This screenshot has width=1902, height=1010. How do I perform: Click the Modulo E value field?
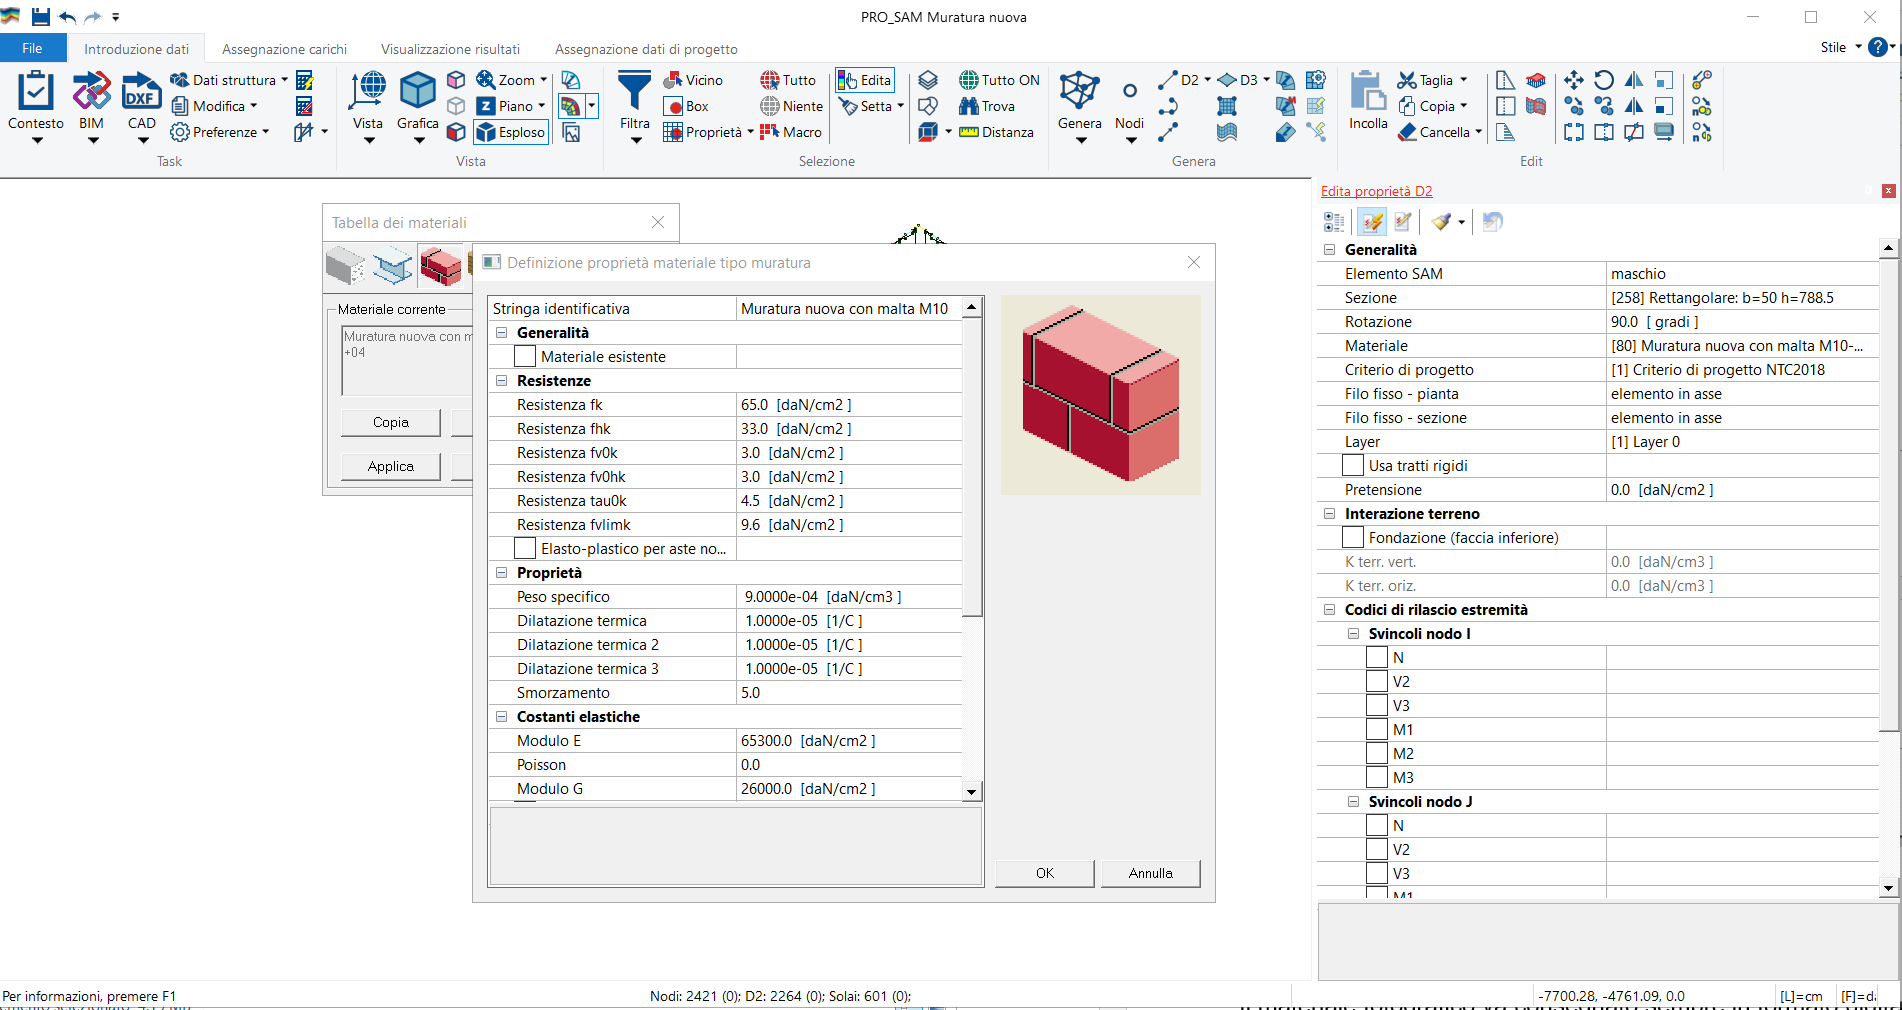pos(848,741)
